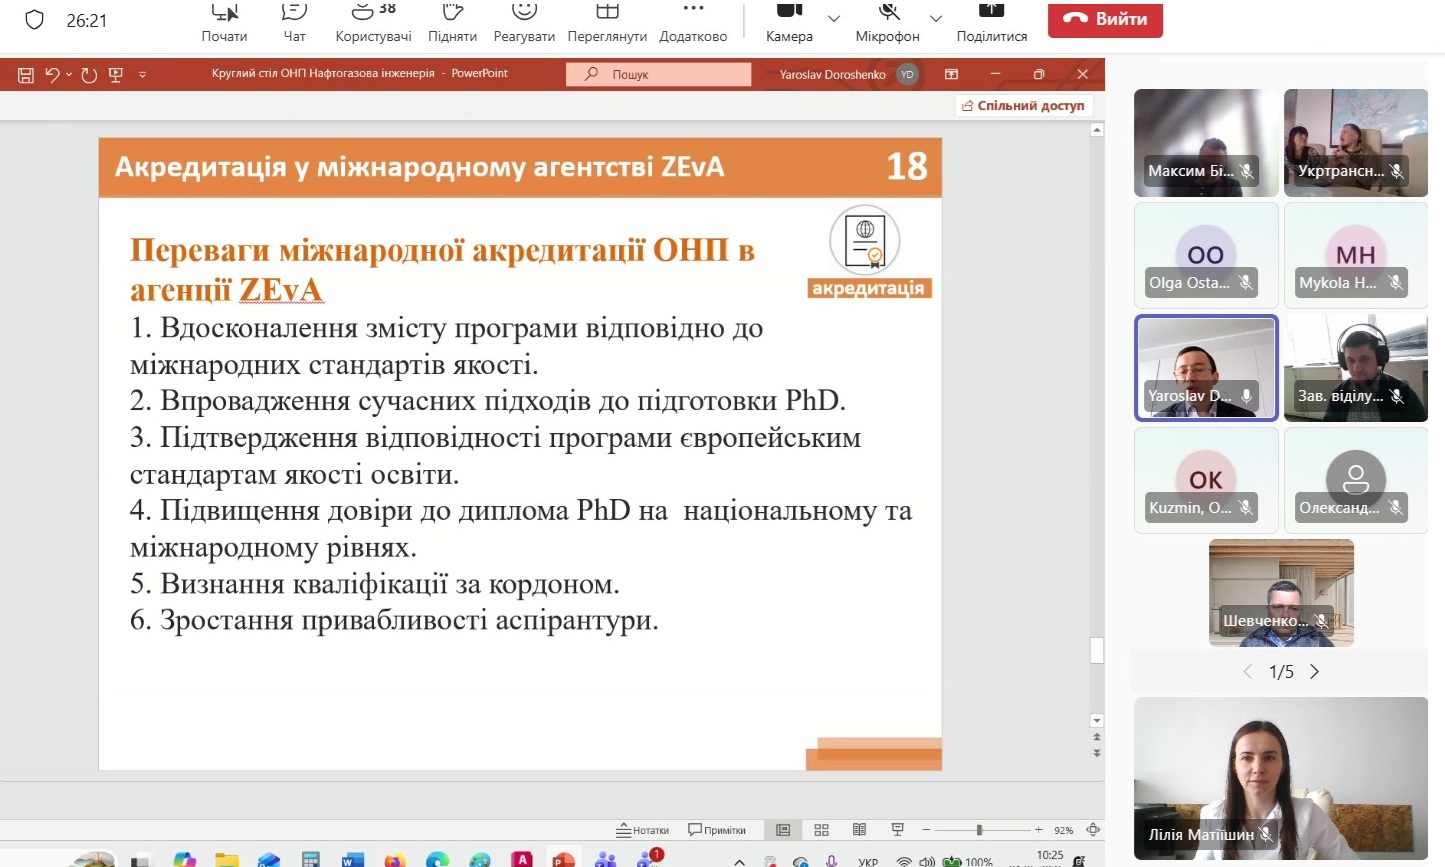Click slide title Акредитація у міжнародному агентстві ZEvA
Image resolution: width=1445 pixels, height=867 pixels.
pyautogui.click(x=419, y=166)
